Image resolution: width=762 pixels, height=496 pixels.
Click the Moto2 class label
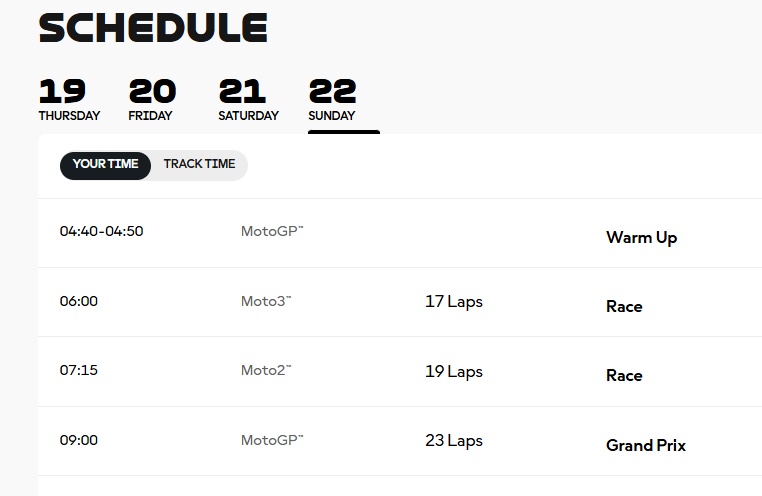266,370
